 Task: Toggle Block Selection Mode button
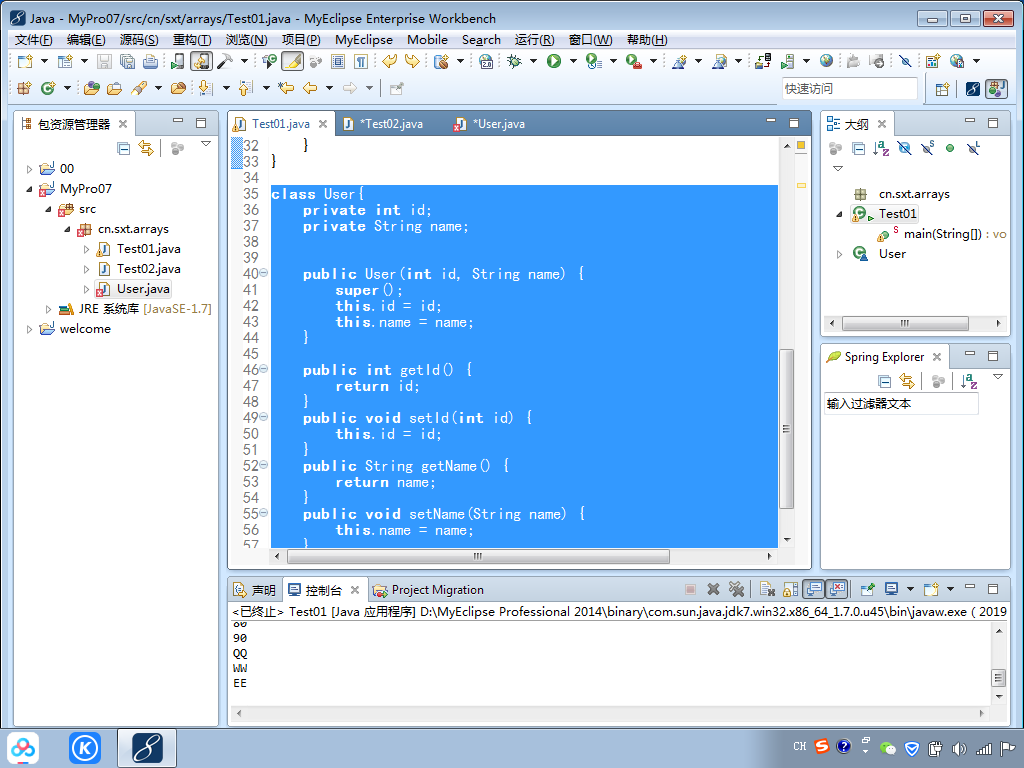tap(338, 61)
